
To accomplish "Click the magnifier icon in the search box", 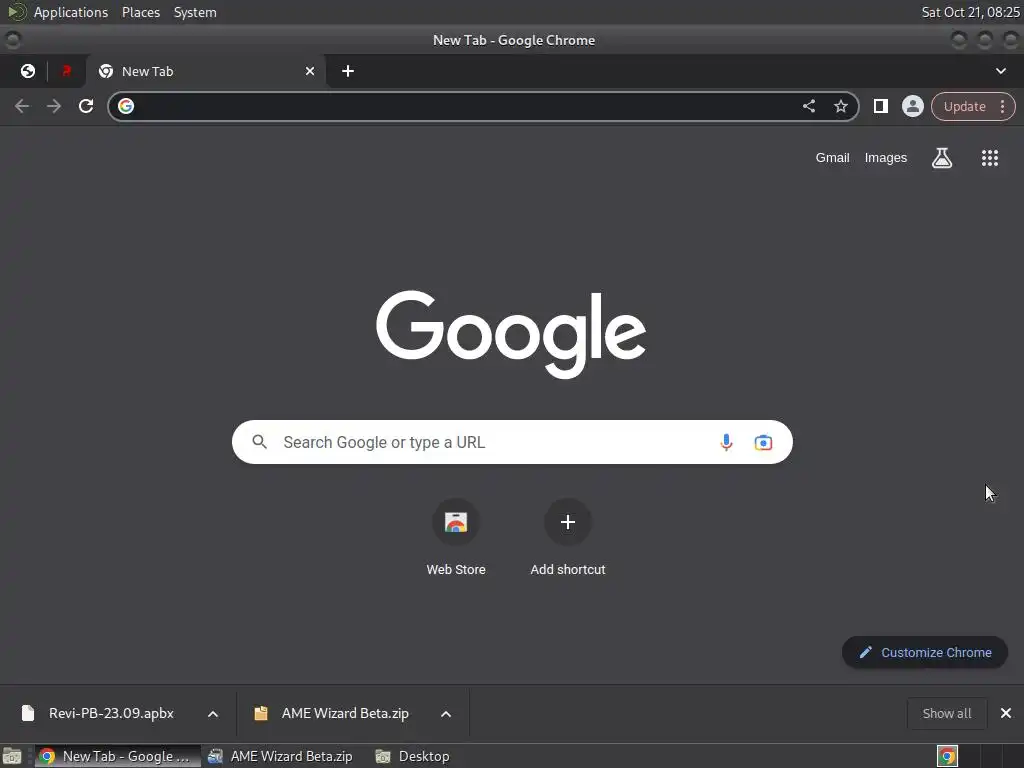I will (259, 442).
